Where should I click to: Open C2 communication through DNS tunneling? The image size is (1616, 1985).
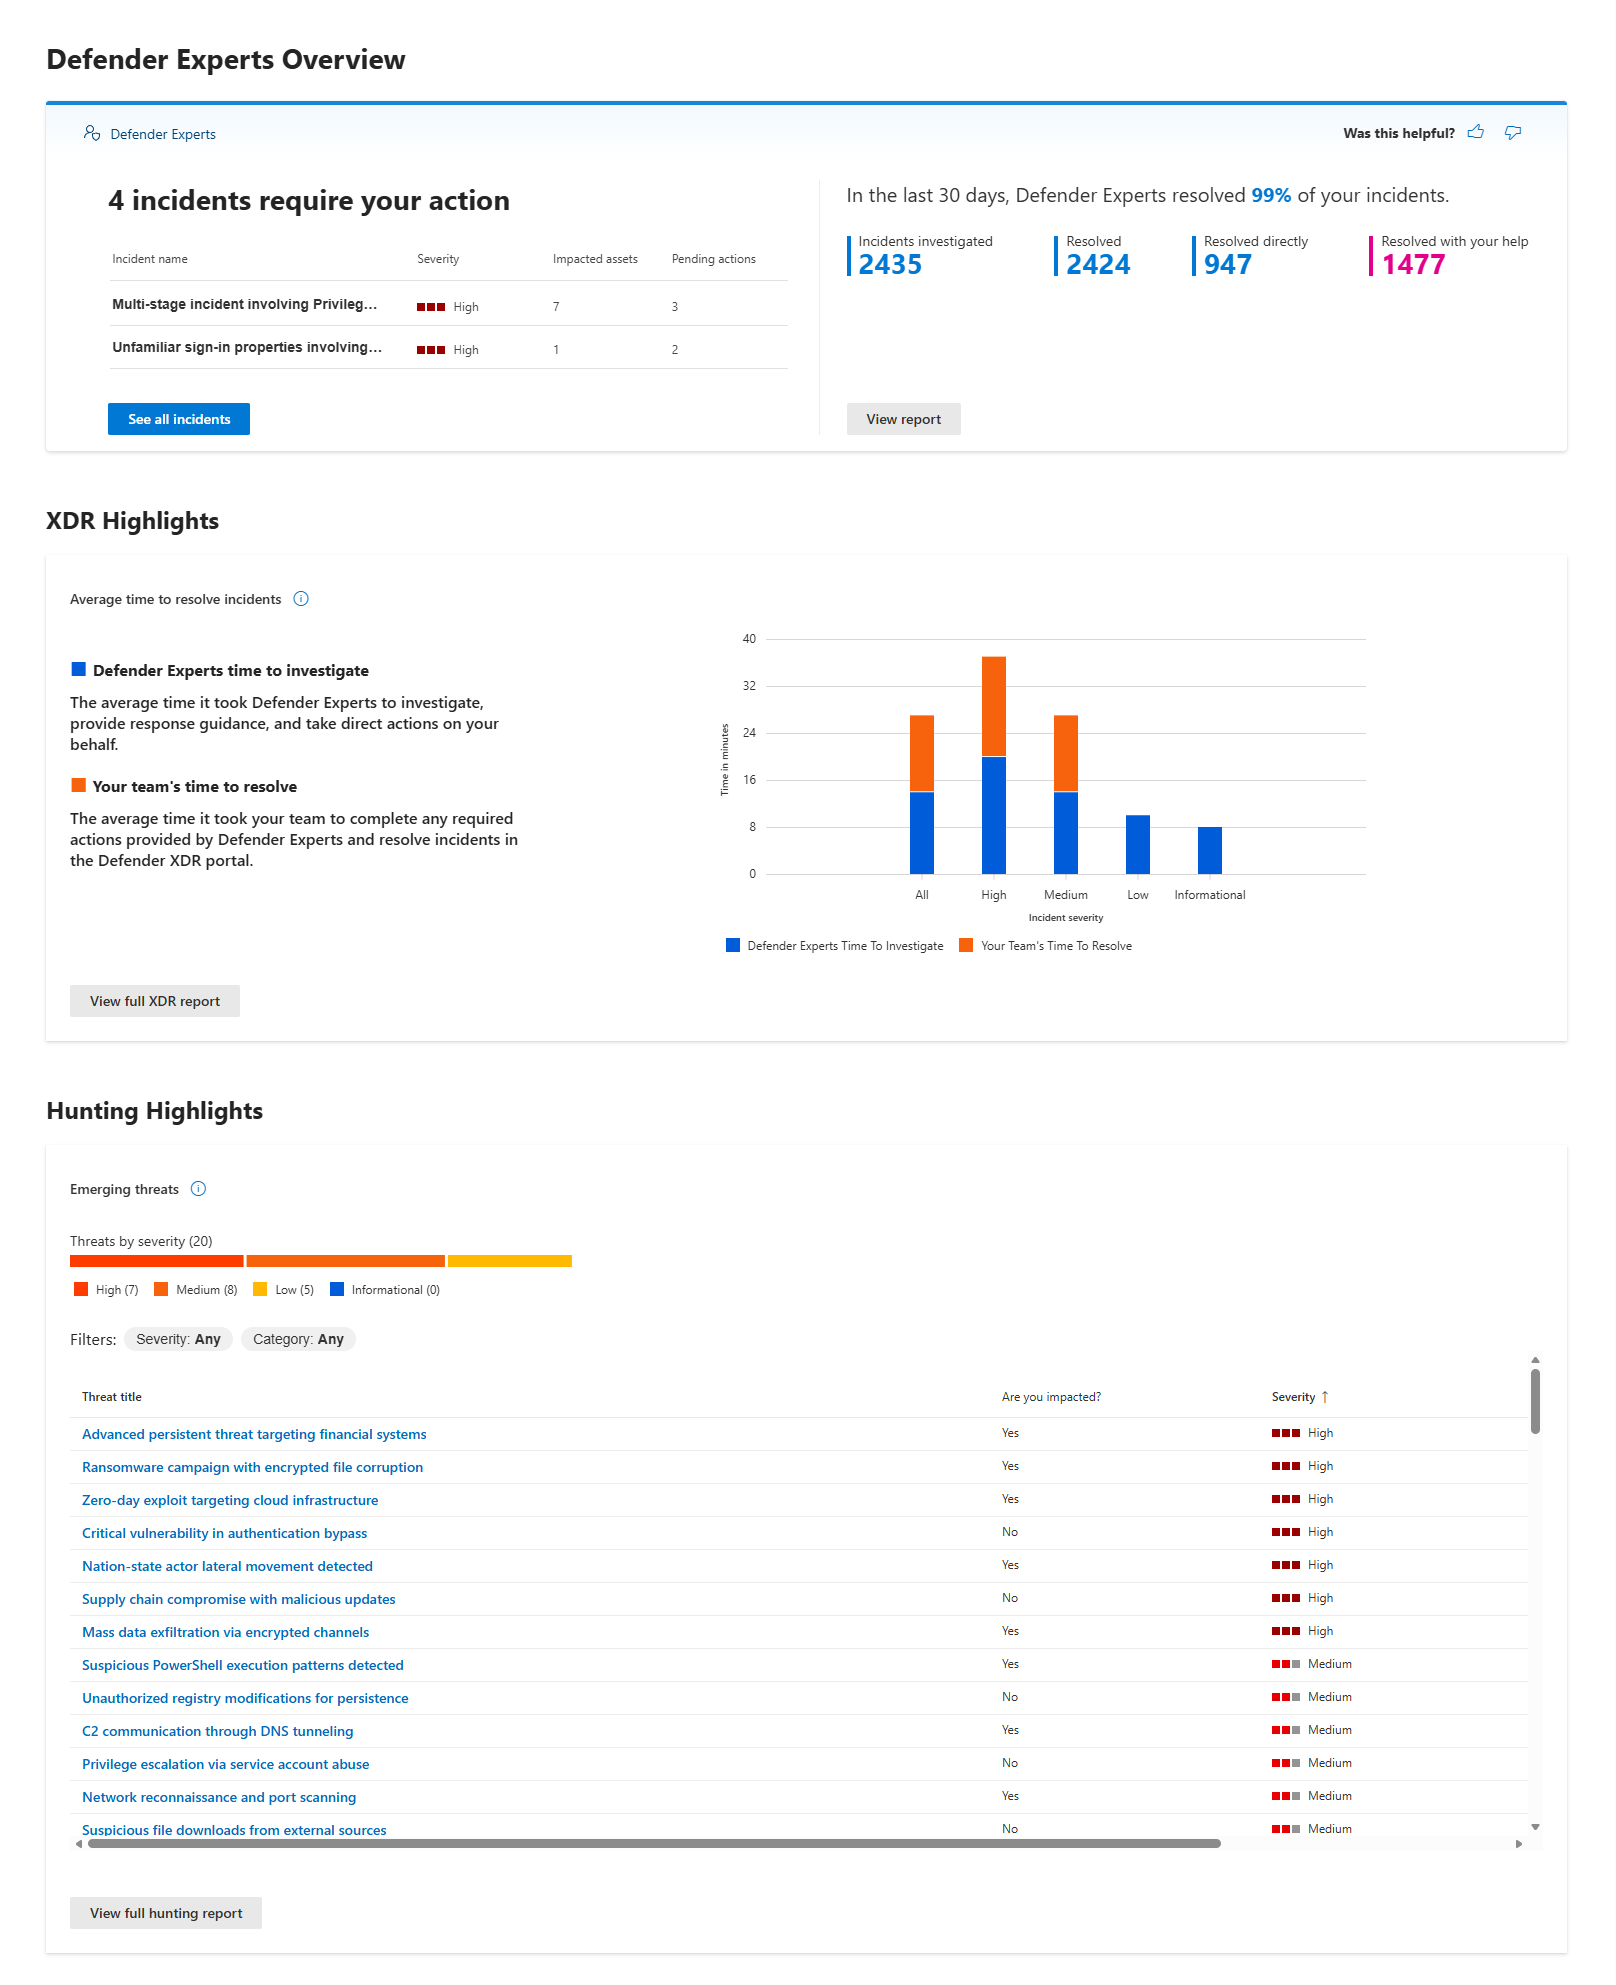[x=217, y=1731]
